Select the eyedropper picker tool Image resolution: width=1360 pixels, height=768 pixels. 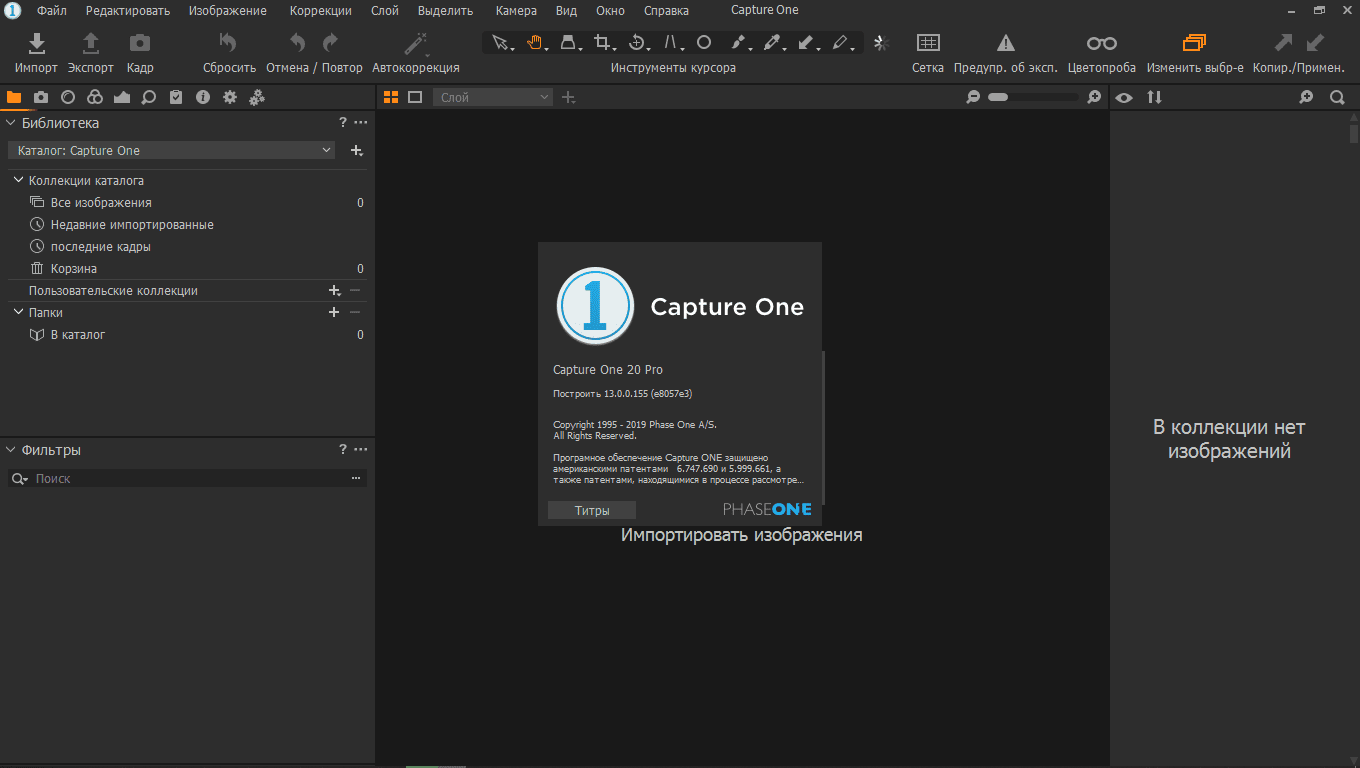click(773, 43)
